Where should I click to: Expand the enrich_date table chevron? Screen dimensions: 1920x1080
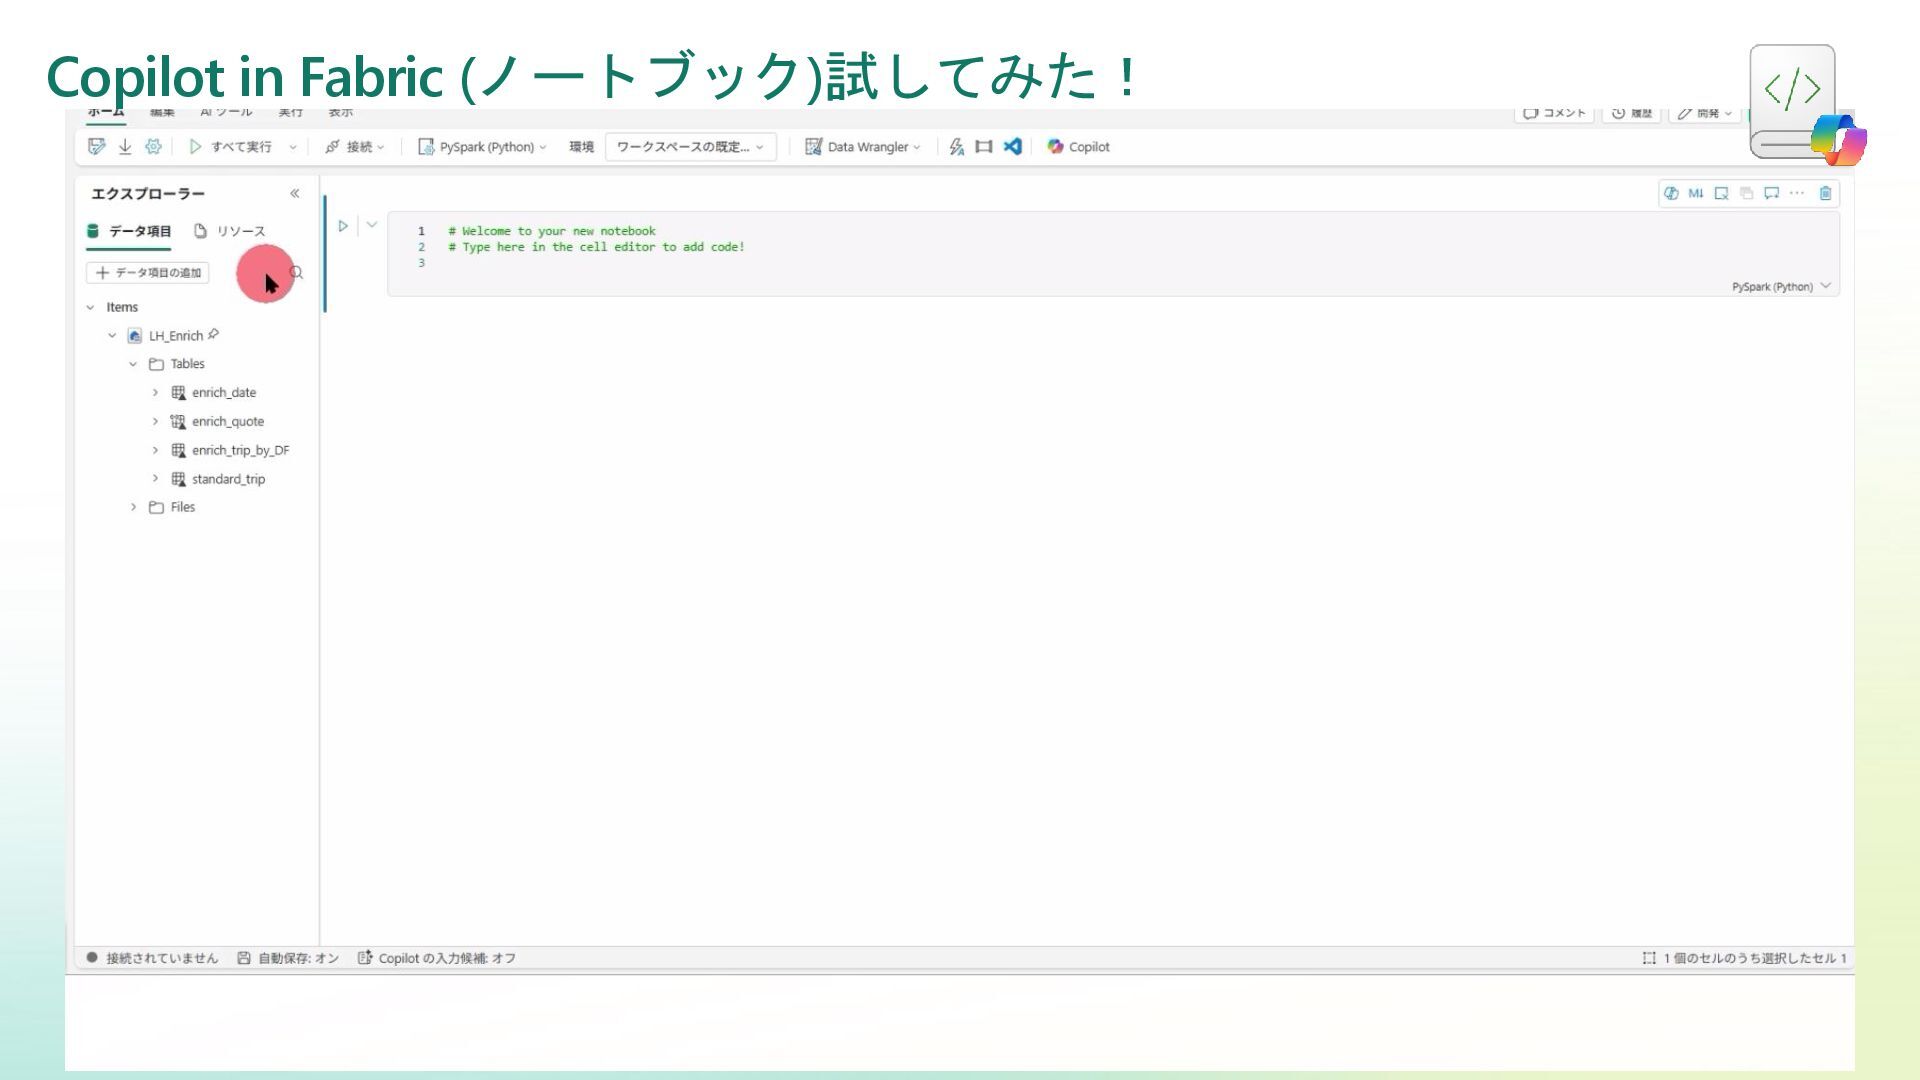[x=155, y=392]
